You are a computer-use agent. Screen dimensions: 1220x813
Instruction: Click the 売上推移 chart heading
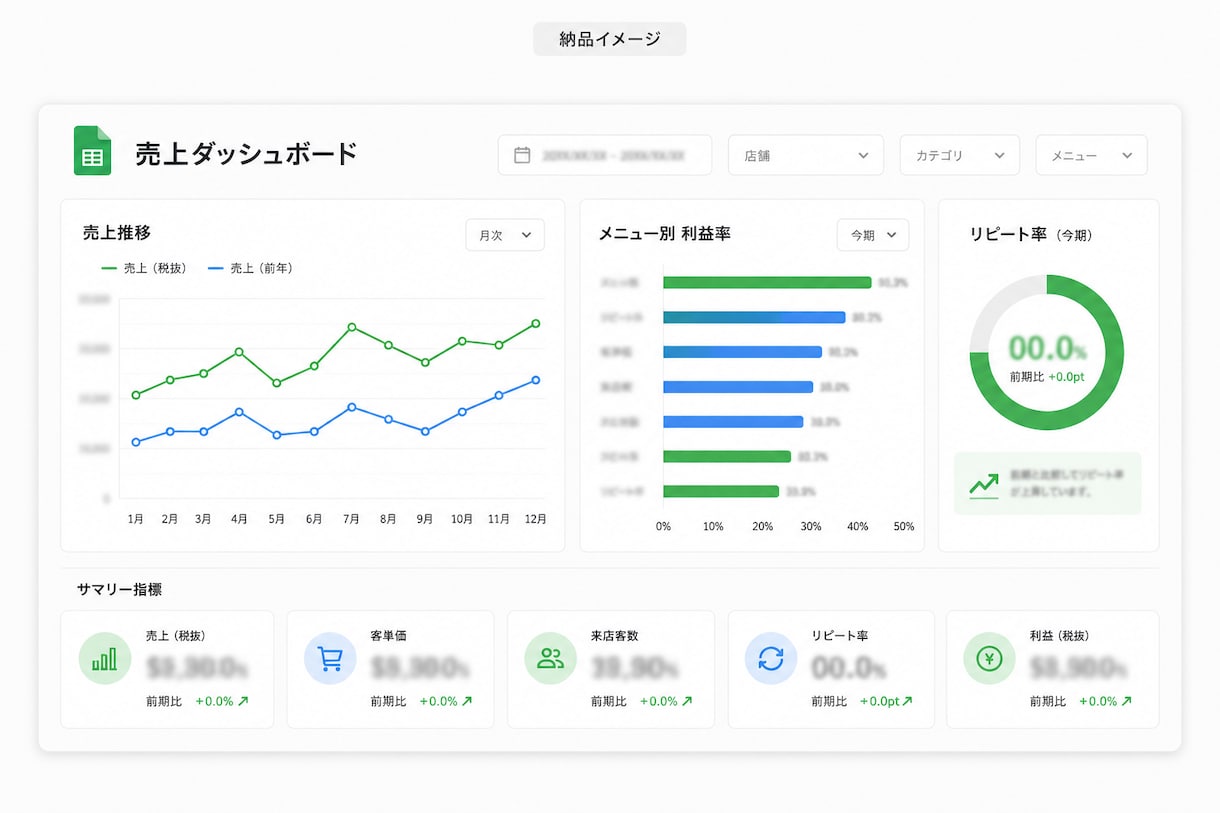click(117, 233)
